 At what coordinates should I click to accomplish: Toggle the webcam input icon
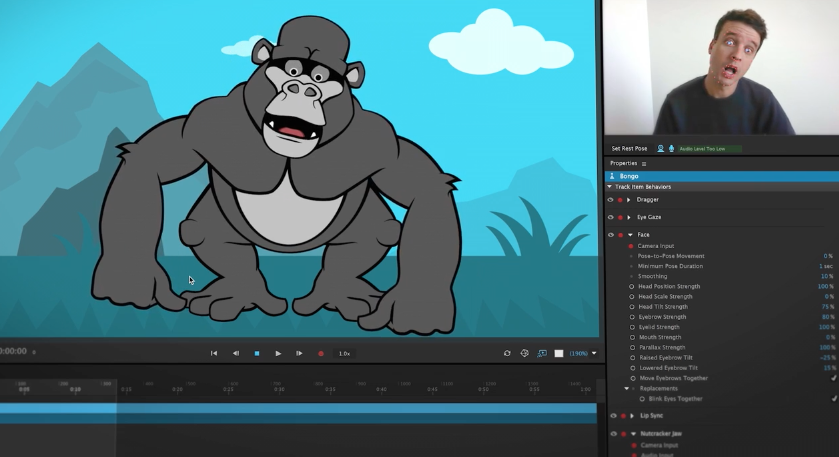coord(661,149)
